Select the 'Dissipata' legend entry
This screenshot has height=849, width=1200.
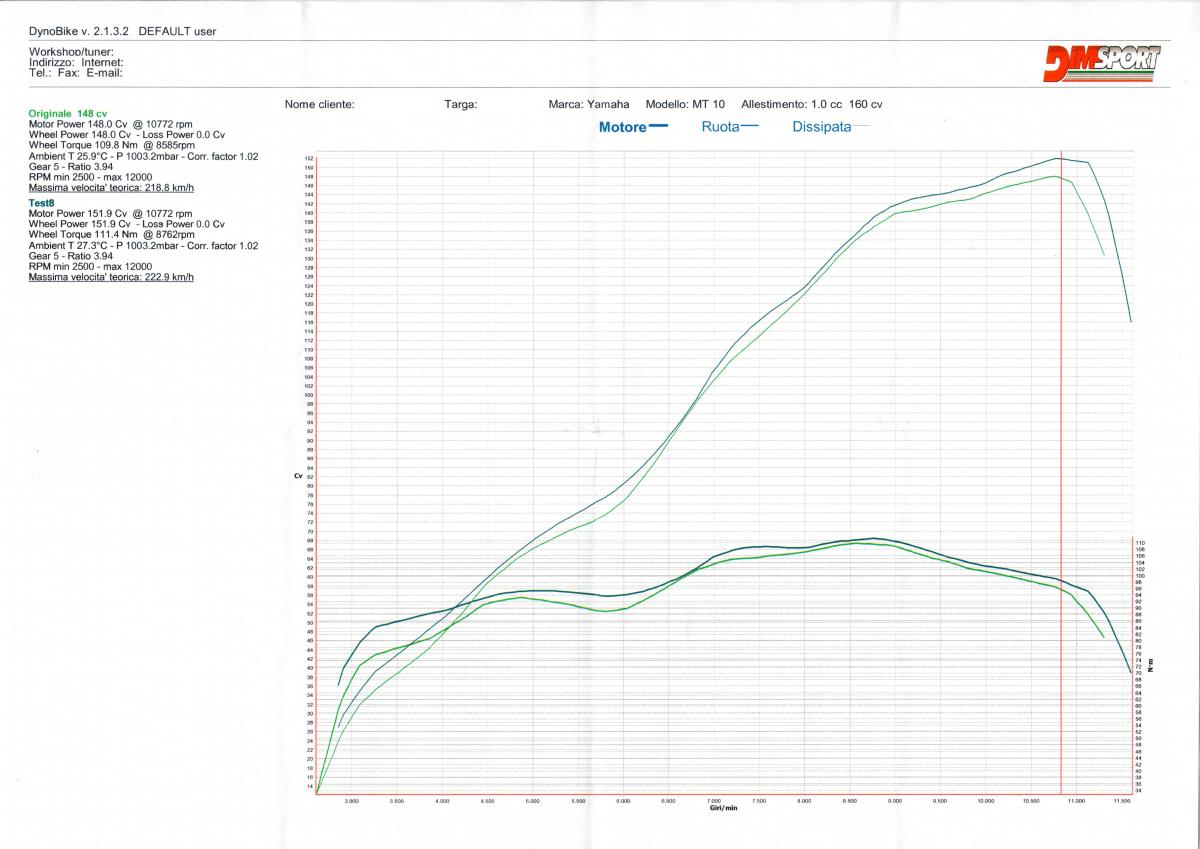click(831, 127)
